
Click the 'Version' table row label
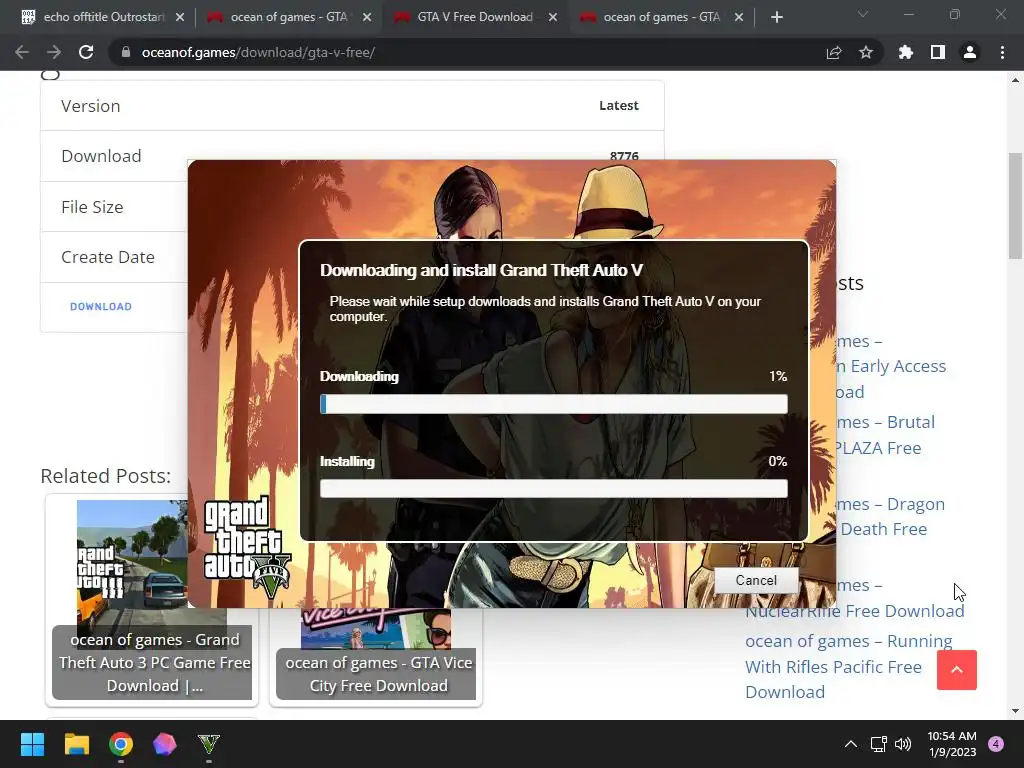tap(91, 106)
